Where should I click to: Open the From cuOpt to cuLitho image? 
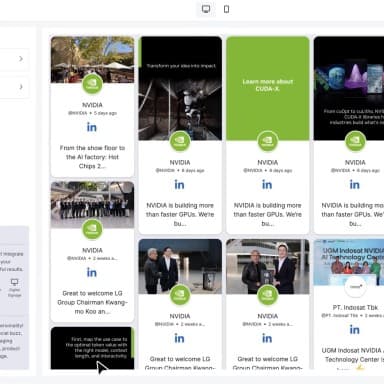[x=349, y=88]
